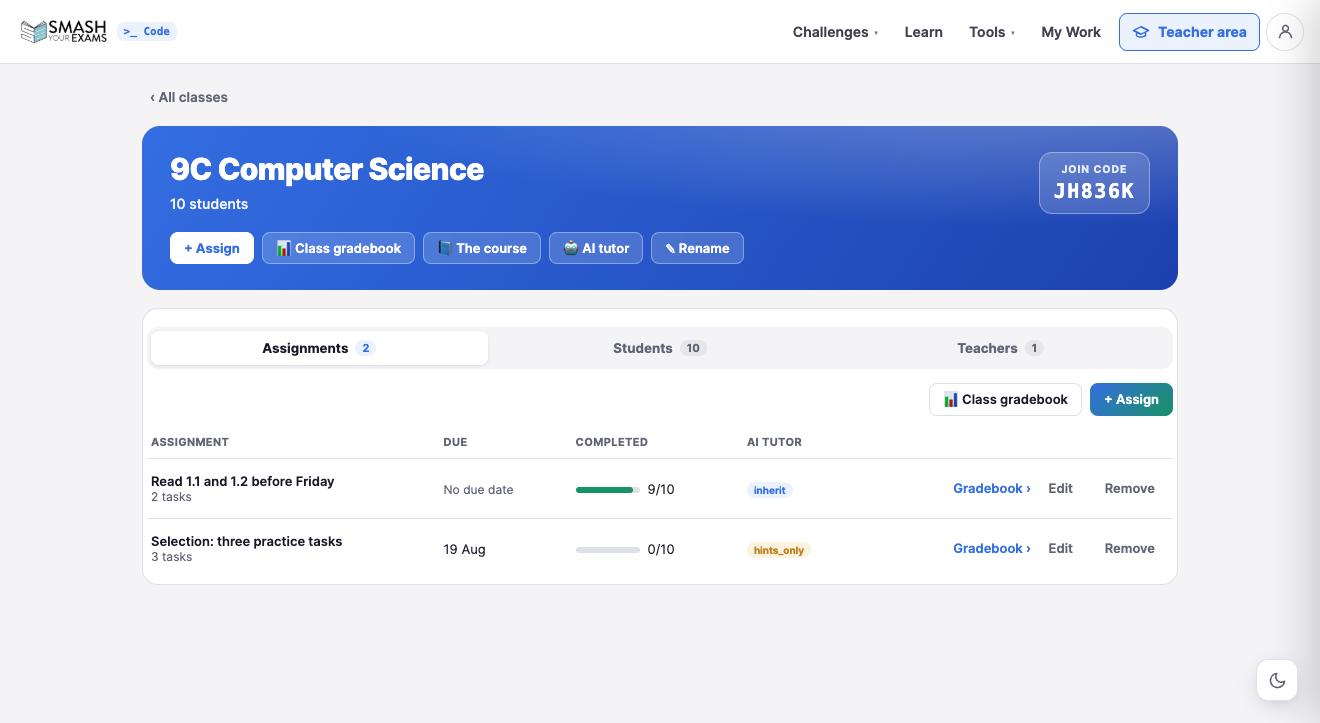Open Class gradebook in the blue banner
The image size is (1320, 723).
point(338,248)
